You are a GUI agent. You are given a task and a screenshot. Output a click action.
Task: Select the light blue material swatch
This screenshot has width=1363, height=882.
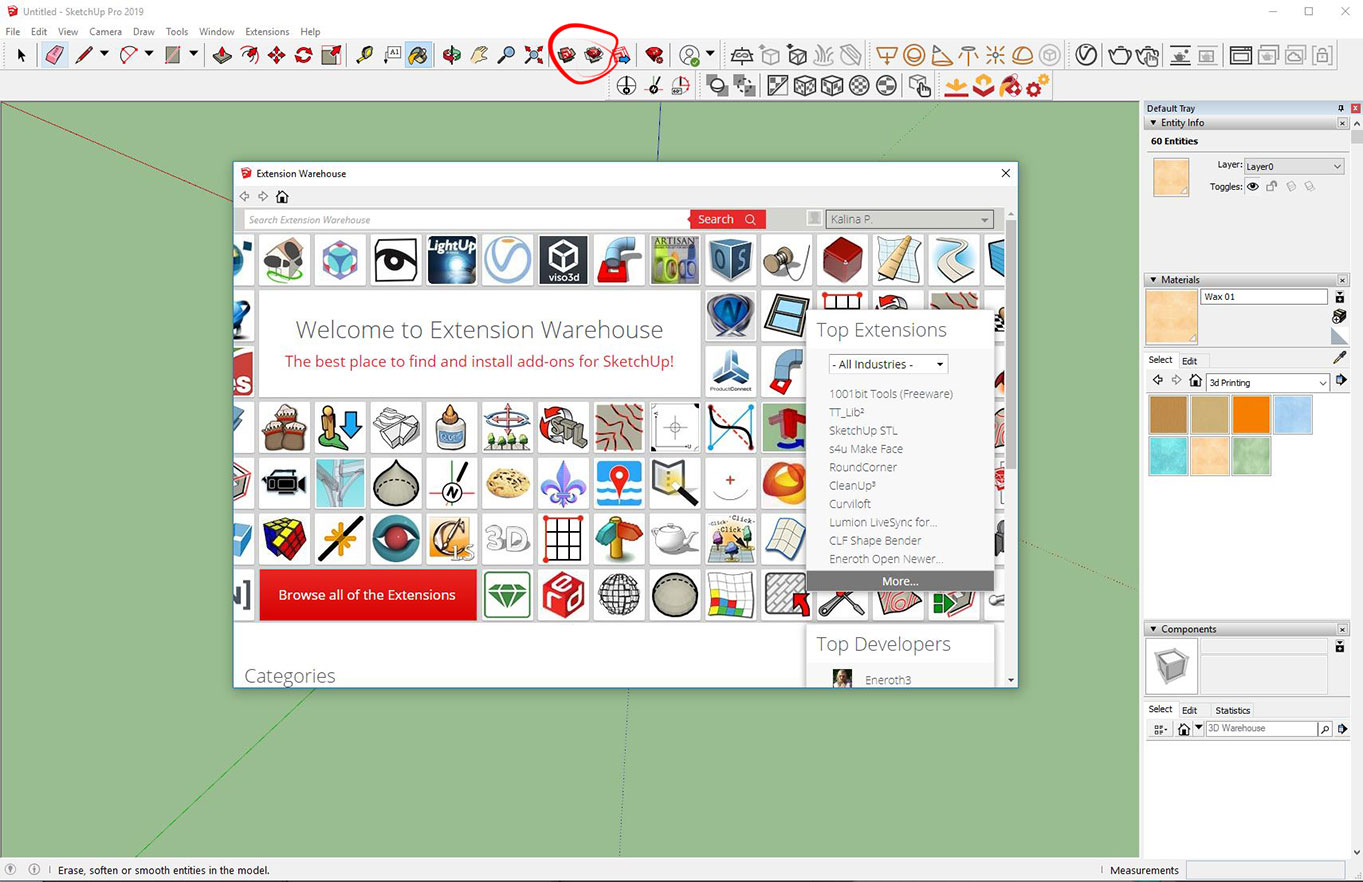pos(1293,414)
